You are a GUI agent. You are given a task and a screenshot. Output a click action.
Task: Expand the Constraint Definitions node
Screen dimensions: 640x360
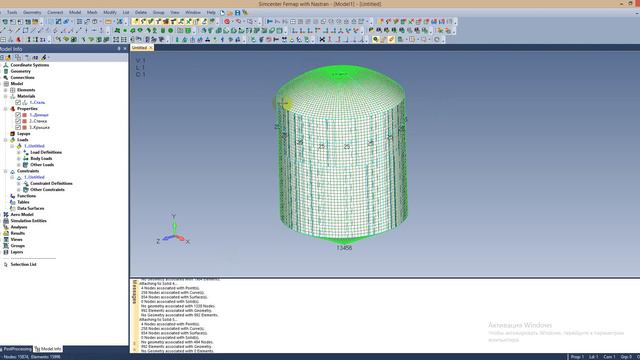click(x=18, y=184)
